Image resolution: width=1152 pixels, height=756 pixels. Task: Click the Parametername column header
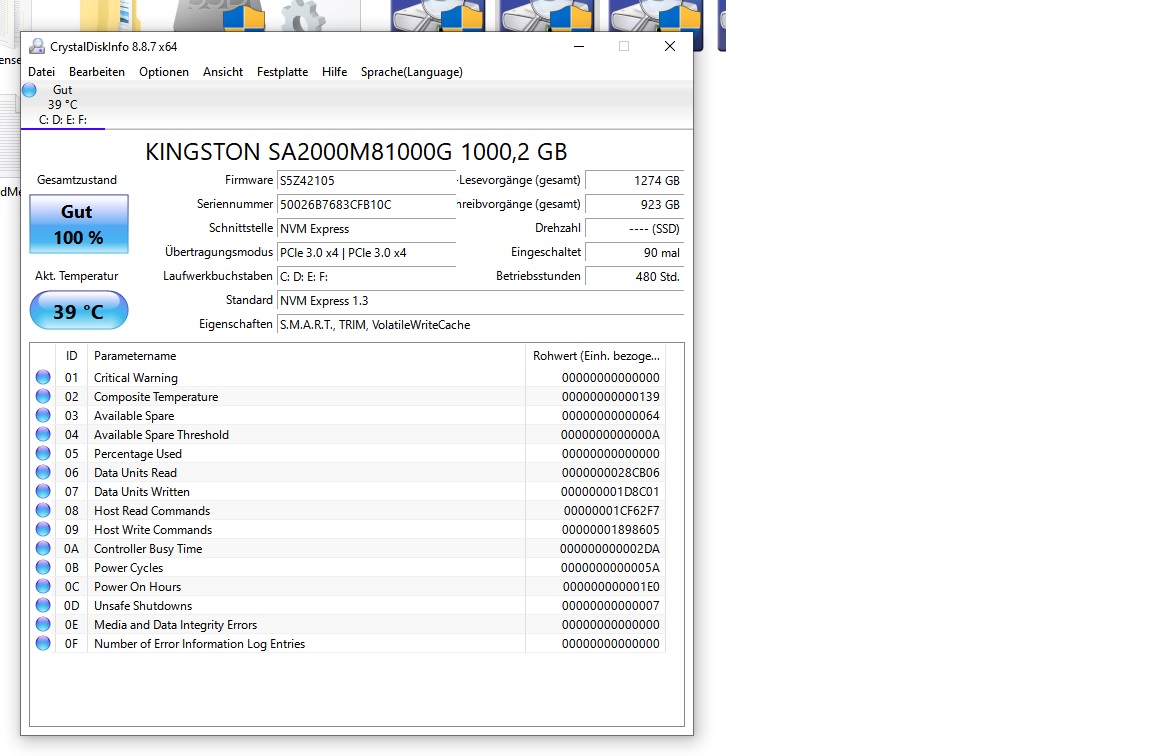306,356
